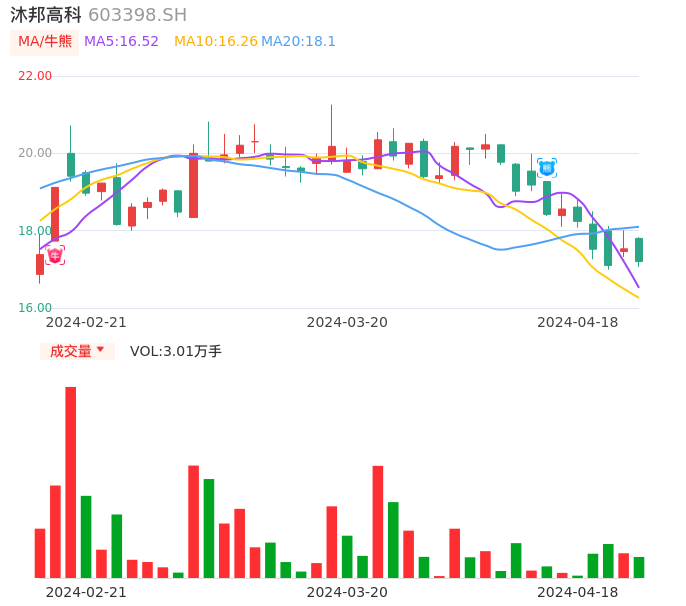The width and height of the screenshot is (686, 606).
Task: Click the VOL:3.01万手 volume readout
Action: (176, 351)
